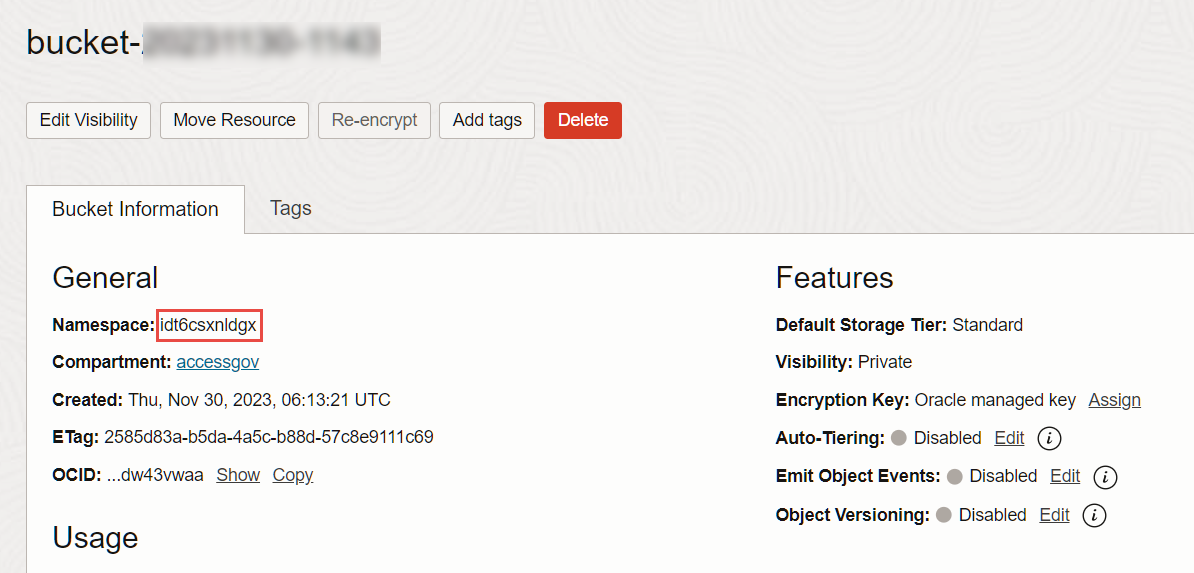Viewport: 1194px width, 573px height.
Task: Edit the Auto-Tiering setting
Action: (x=1010, y=438)
